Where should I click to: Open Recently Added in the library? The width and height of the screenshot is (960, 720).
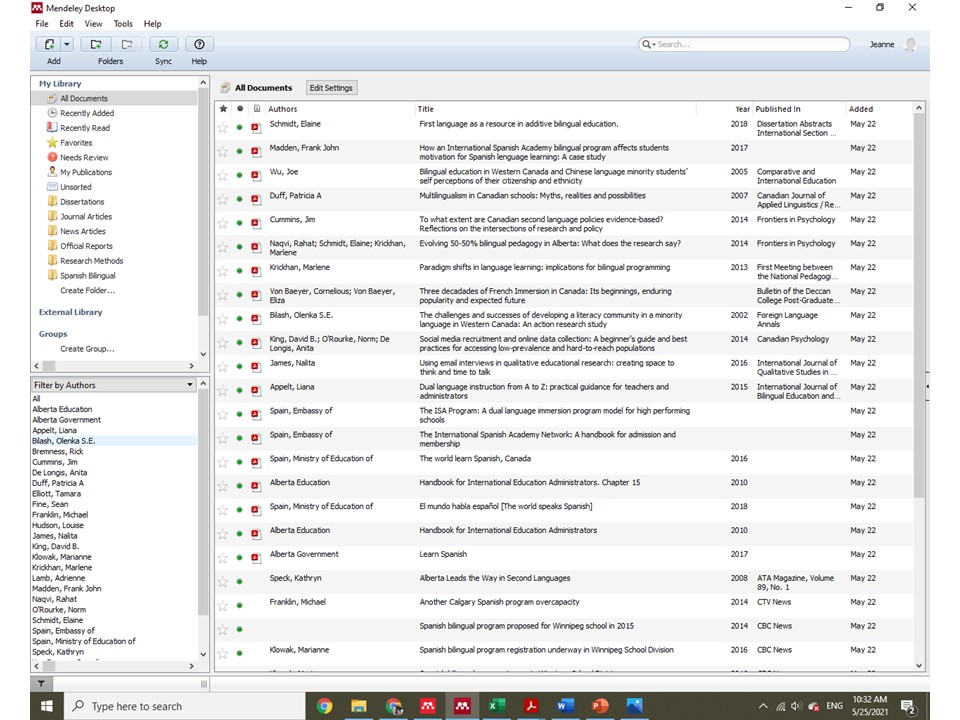tap(87, 113)
